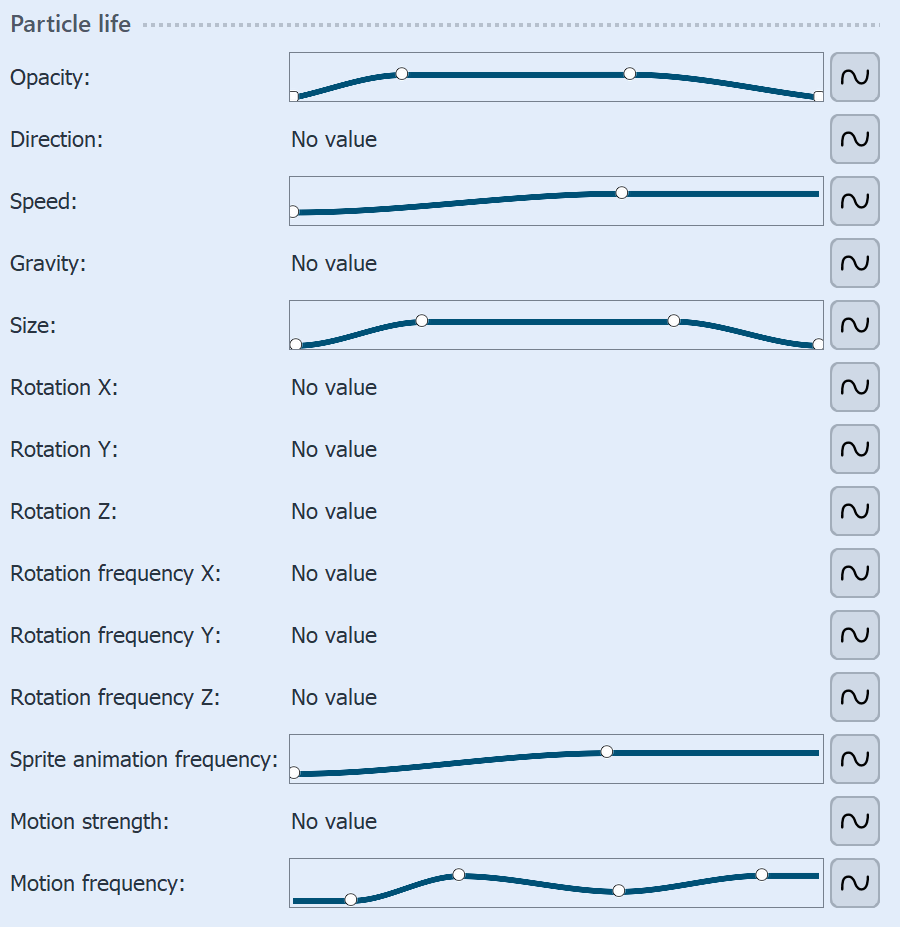Screen dimensions: 900x927
Task: Open the curve editor for Speed
Action: pos(854,201)
